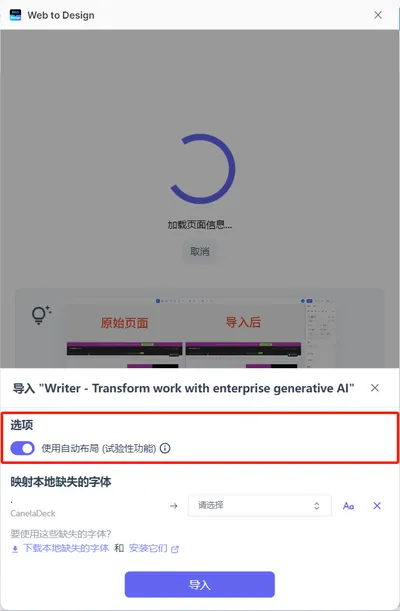This screenshot has width=400, height=611.
Task: Click the Web to Design plugin logo
Action: (15, 15)
